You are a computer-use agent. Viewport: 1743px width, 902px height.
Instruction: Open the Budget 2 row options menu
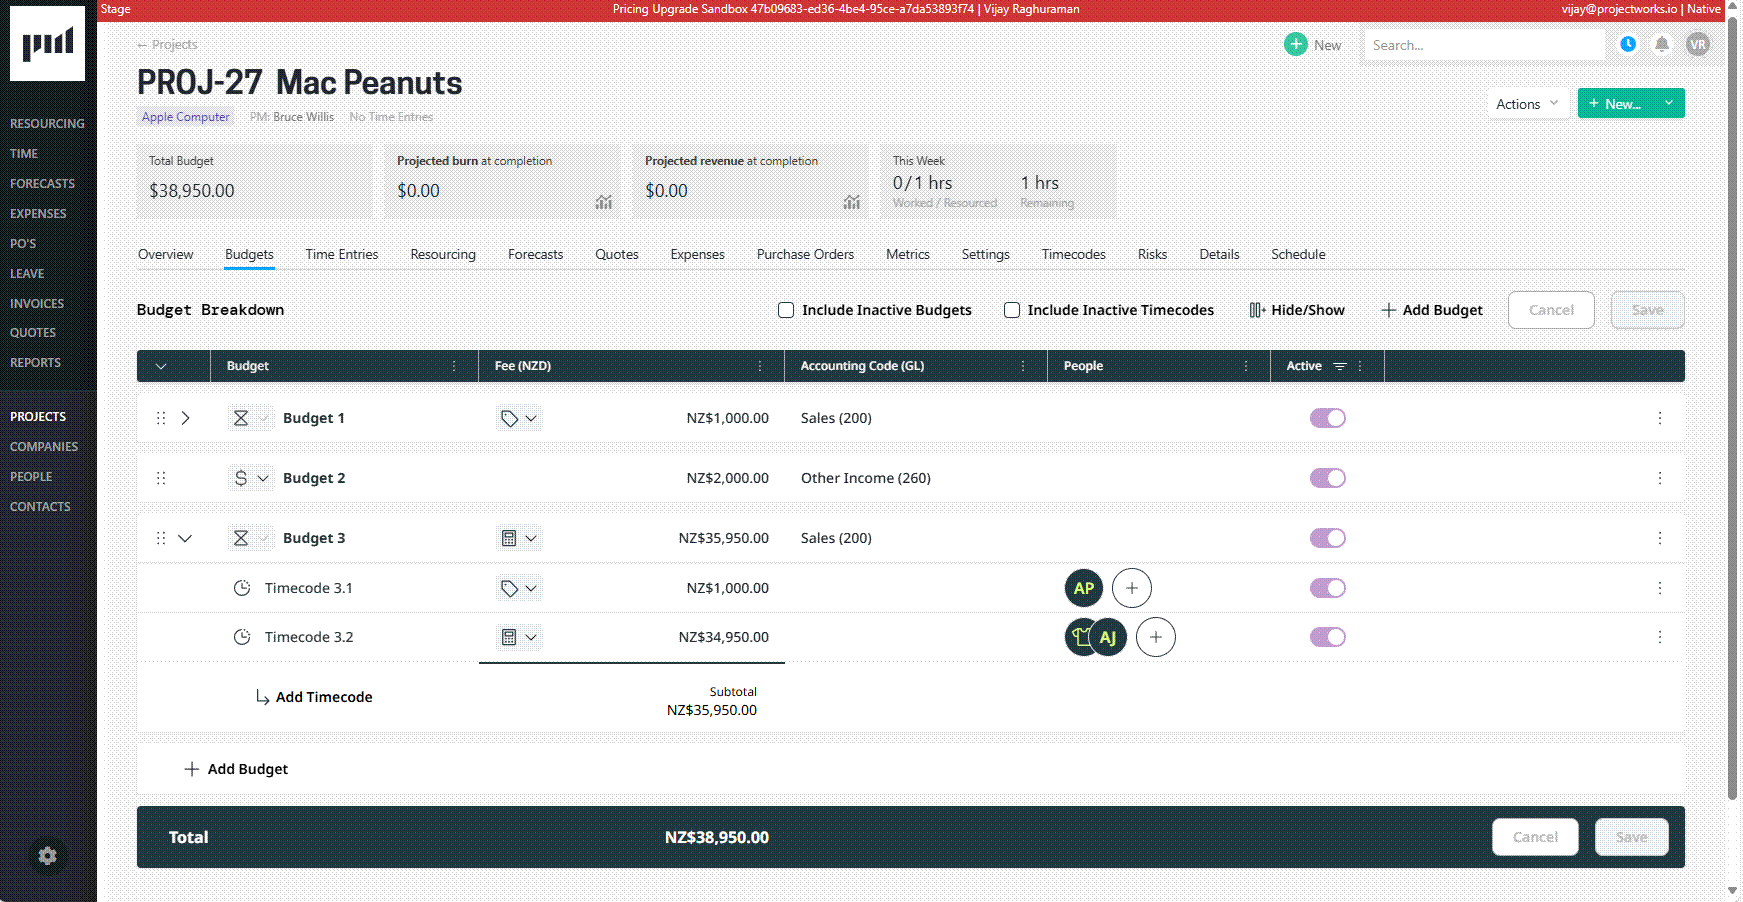[1659, 478]
